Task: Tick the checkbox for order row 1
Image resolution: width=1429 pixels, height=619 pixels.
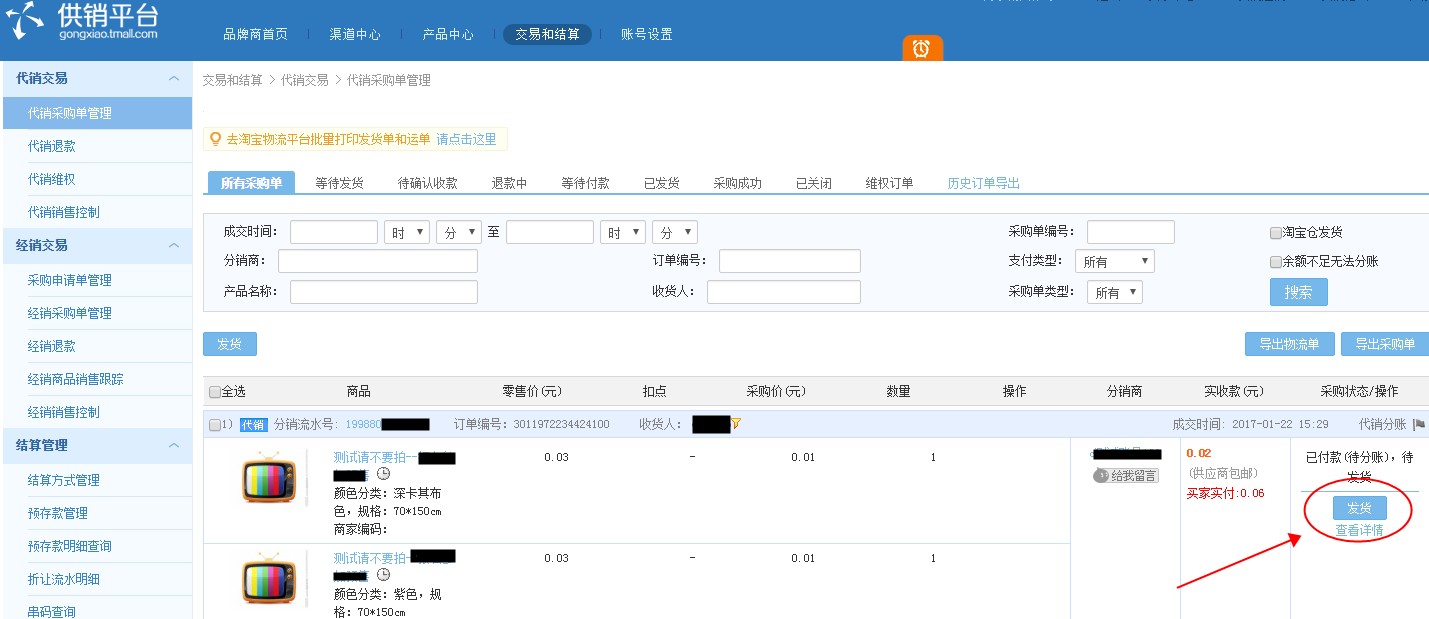Action: (215, 425)
